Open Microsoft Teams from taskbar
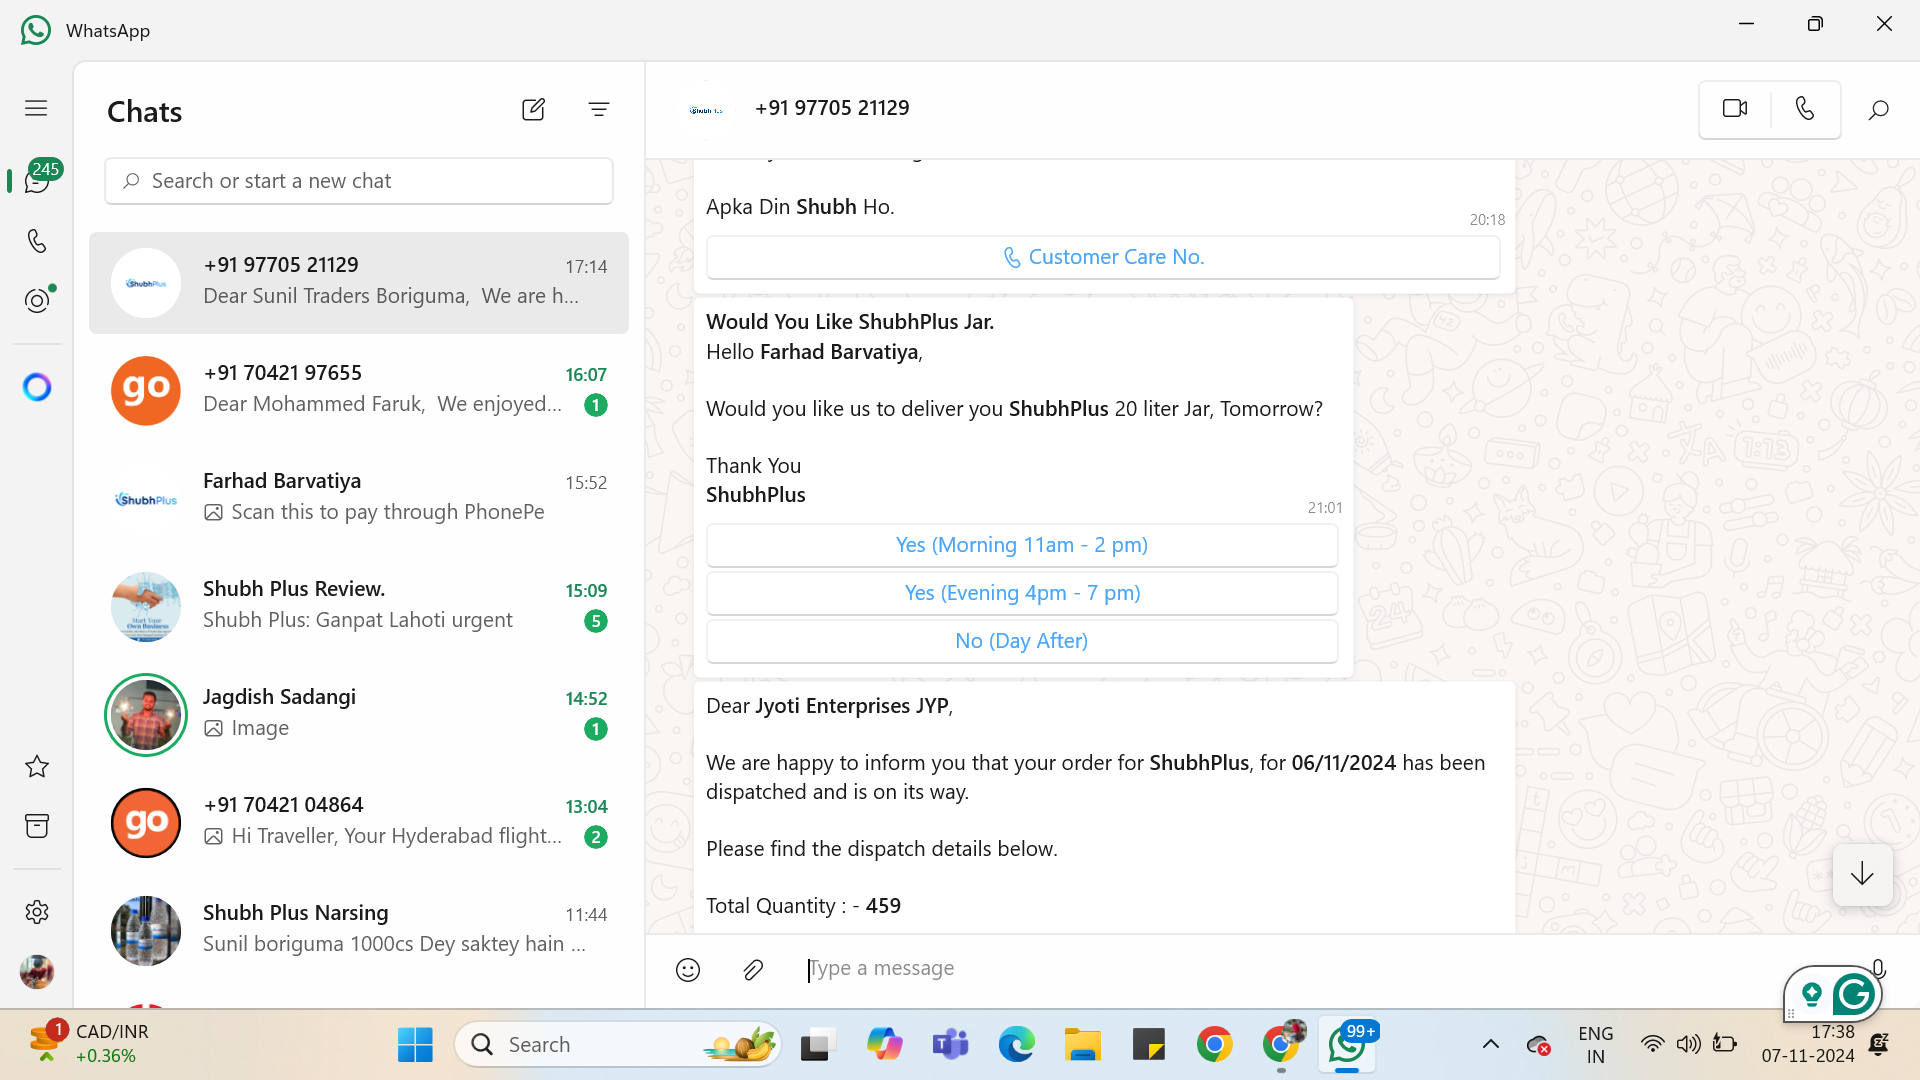 pyautogui.click(x=950, y=1044)
